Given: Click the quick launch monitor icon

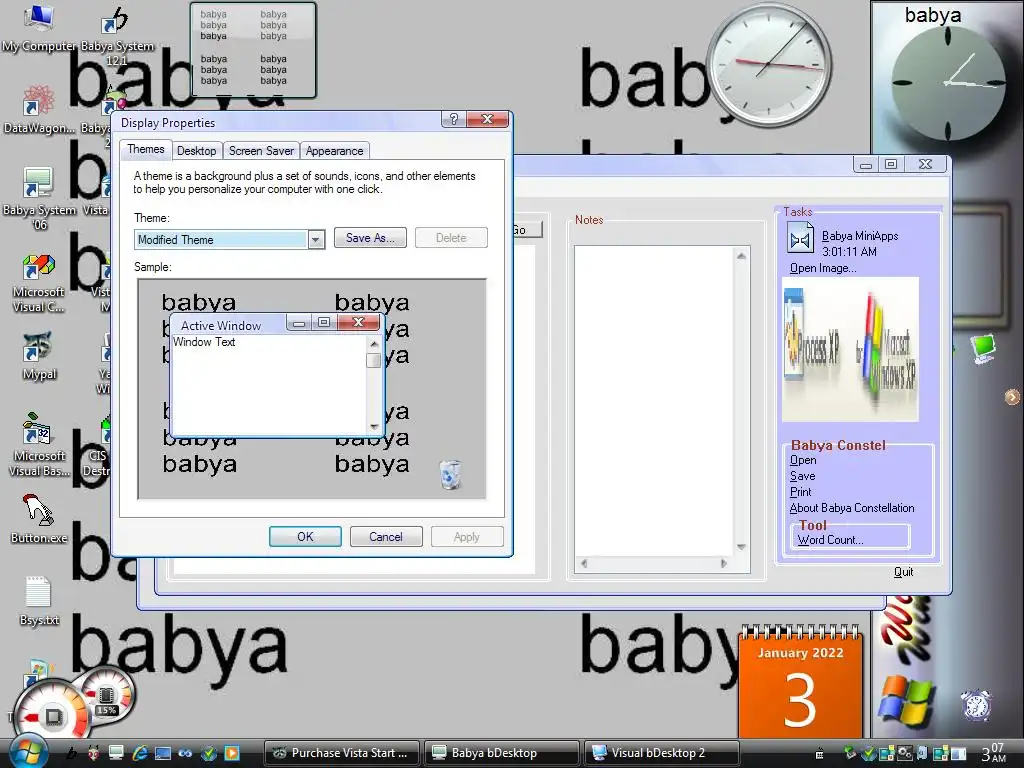Looking at the screenshot, I should pos(116,753).
